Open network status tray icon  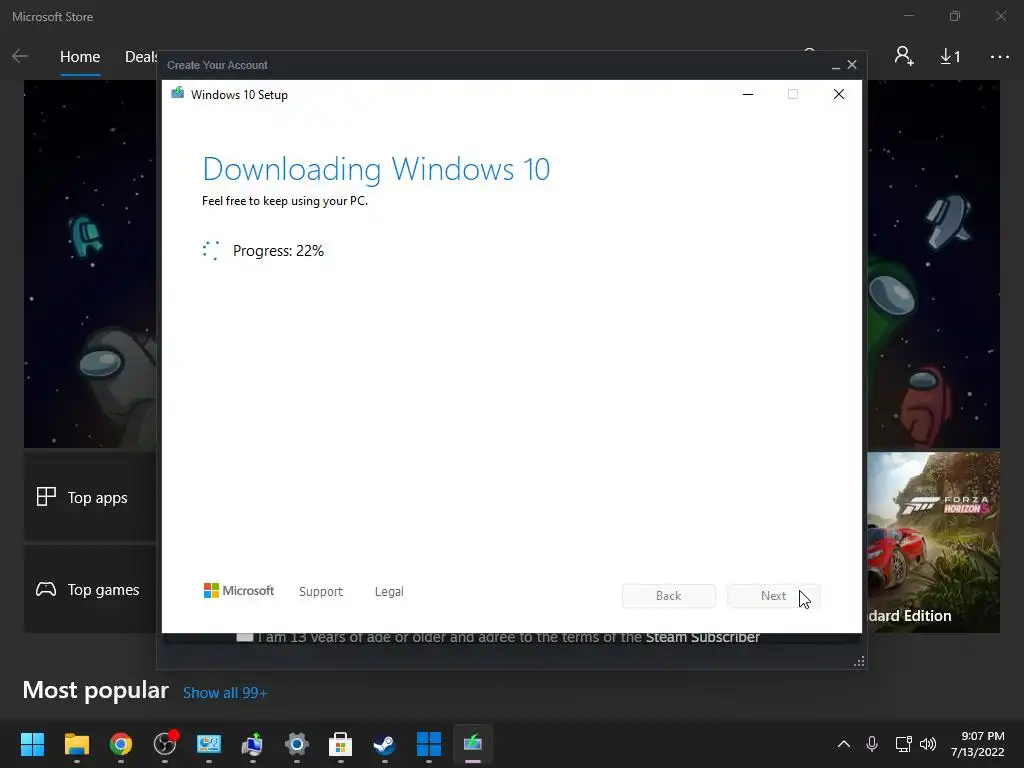coord(903,744)
